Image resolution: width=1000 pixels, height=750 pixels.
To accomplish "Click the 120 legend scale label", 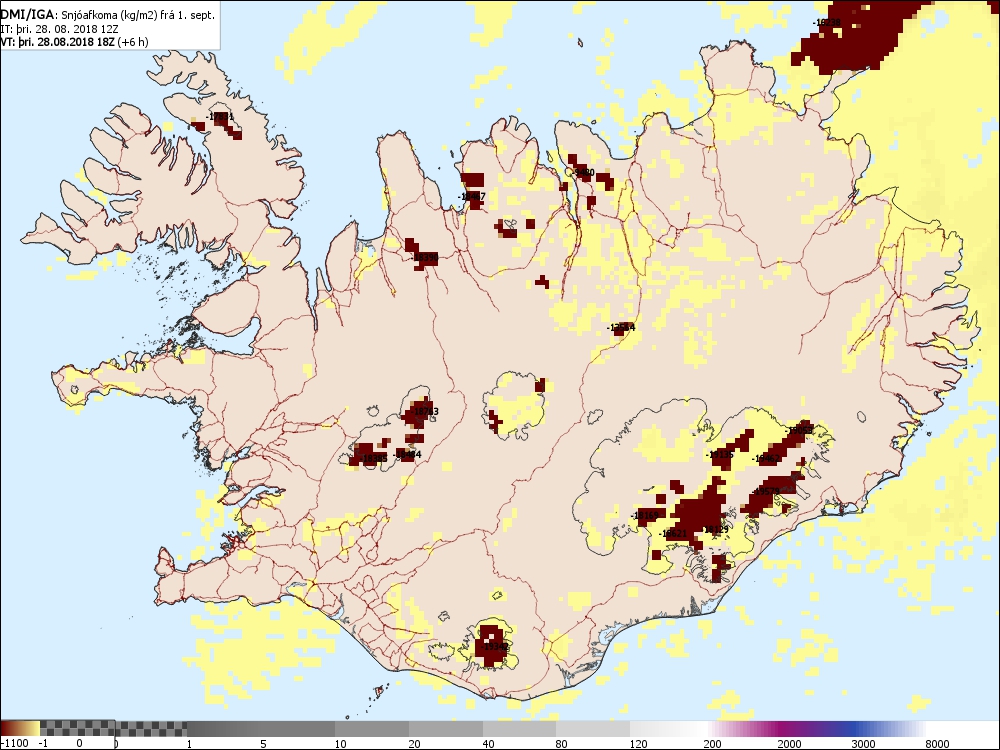I will pyautogui.click(x=638, y=743).
